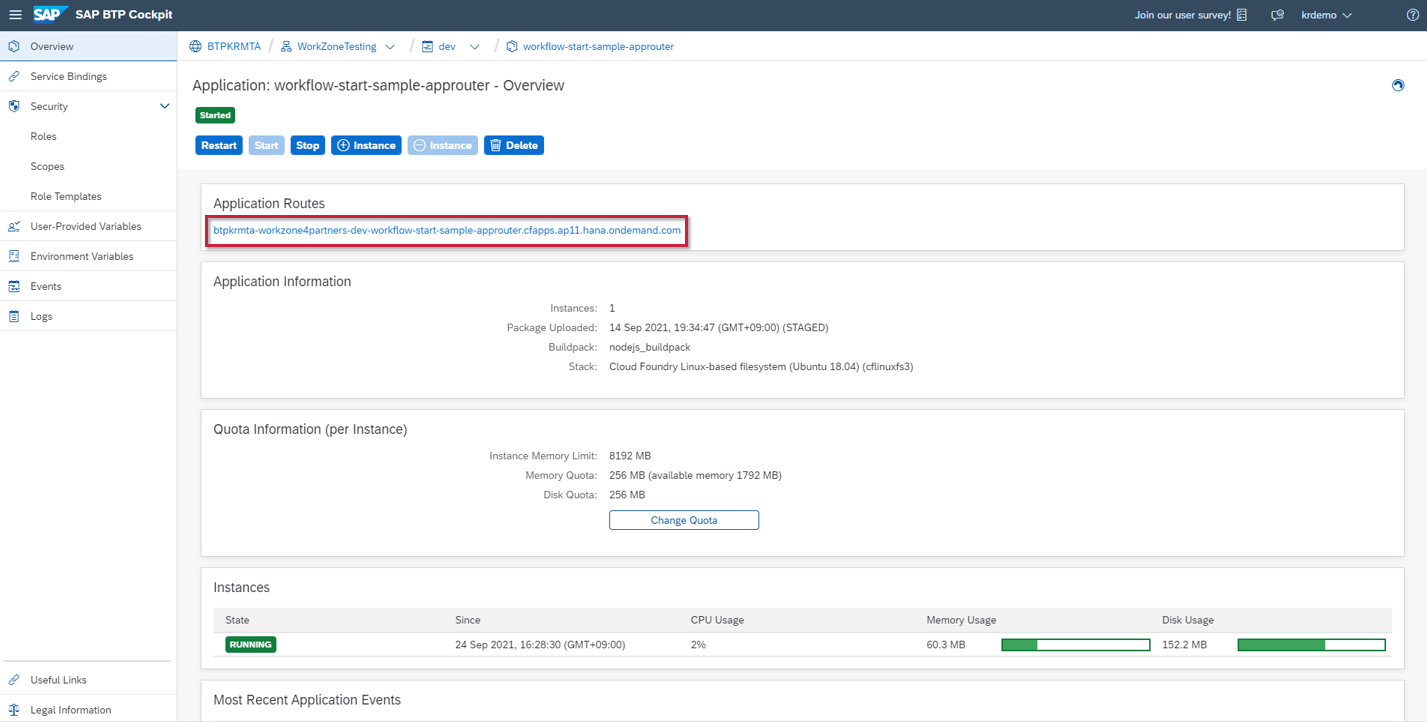Click the disabled Start button
This screenshot has height=722, width=1427.
(x=266, y=145)
